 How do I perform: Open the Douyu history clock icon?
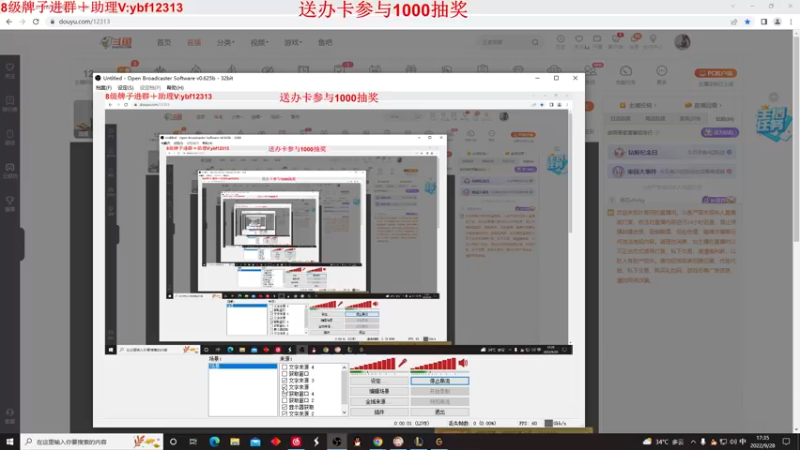561,39
